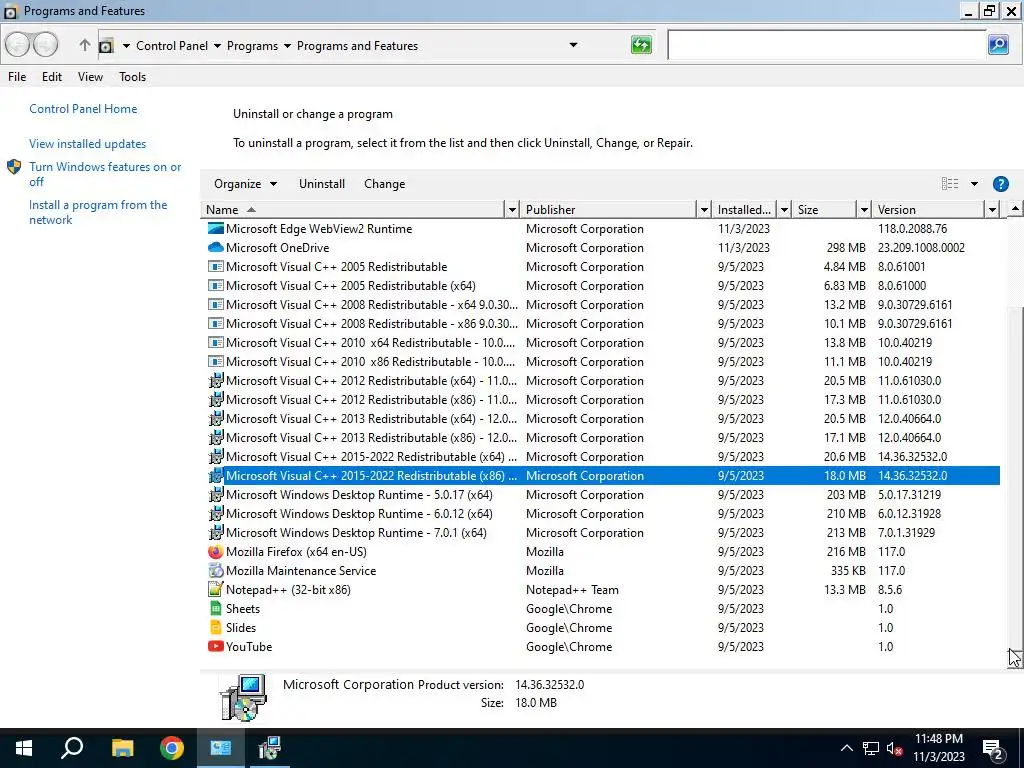Screen dimensions: 1024x768
Task: Open the Tools menu
Action: pos(133,76)
